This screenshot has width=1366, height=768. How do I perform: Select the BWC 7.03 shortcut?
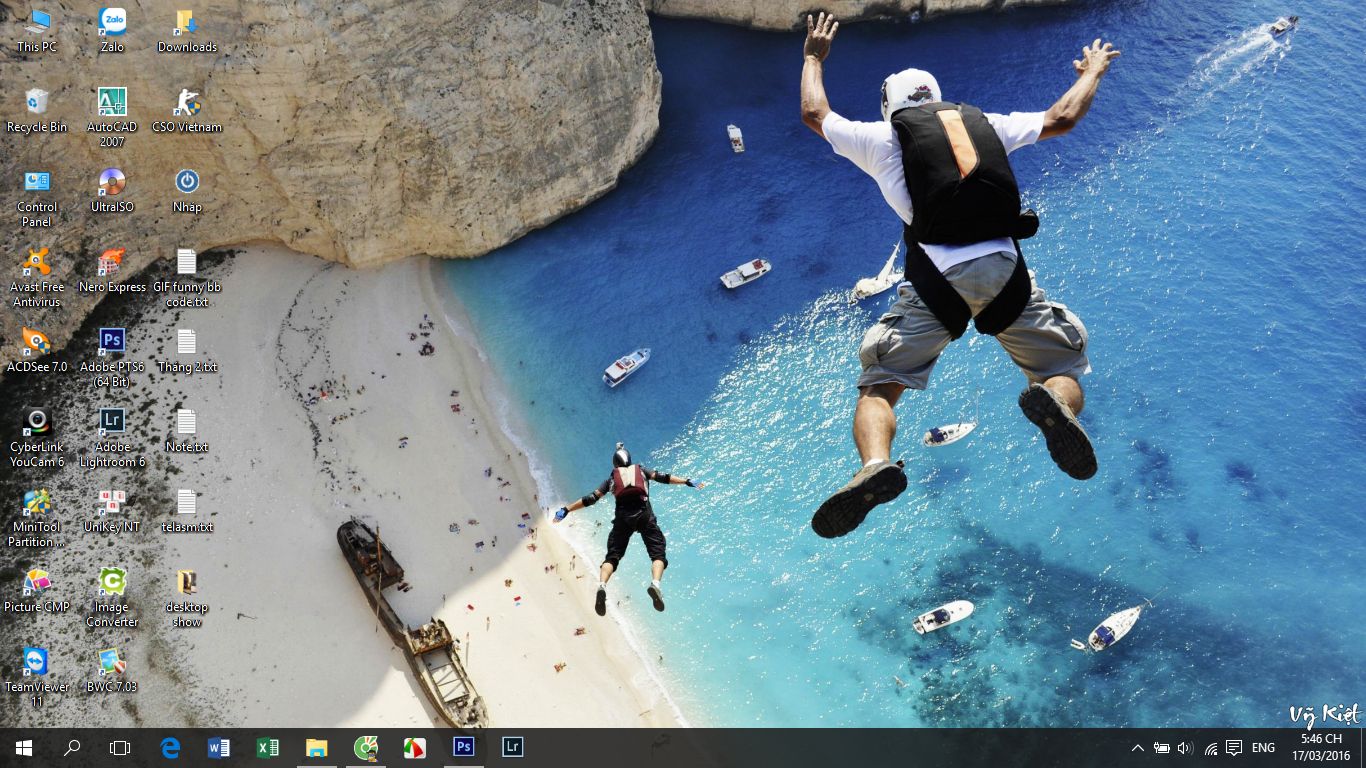click(x=112, y=670)
